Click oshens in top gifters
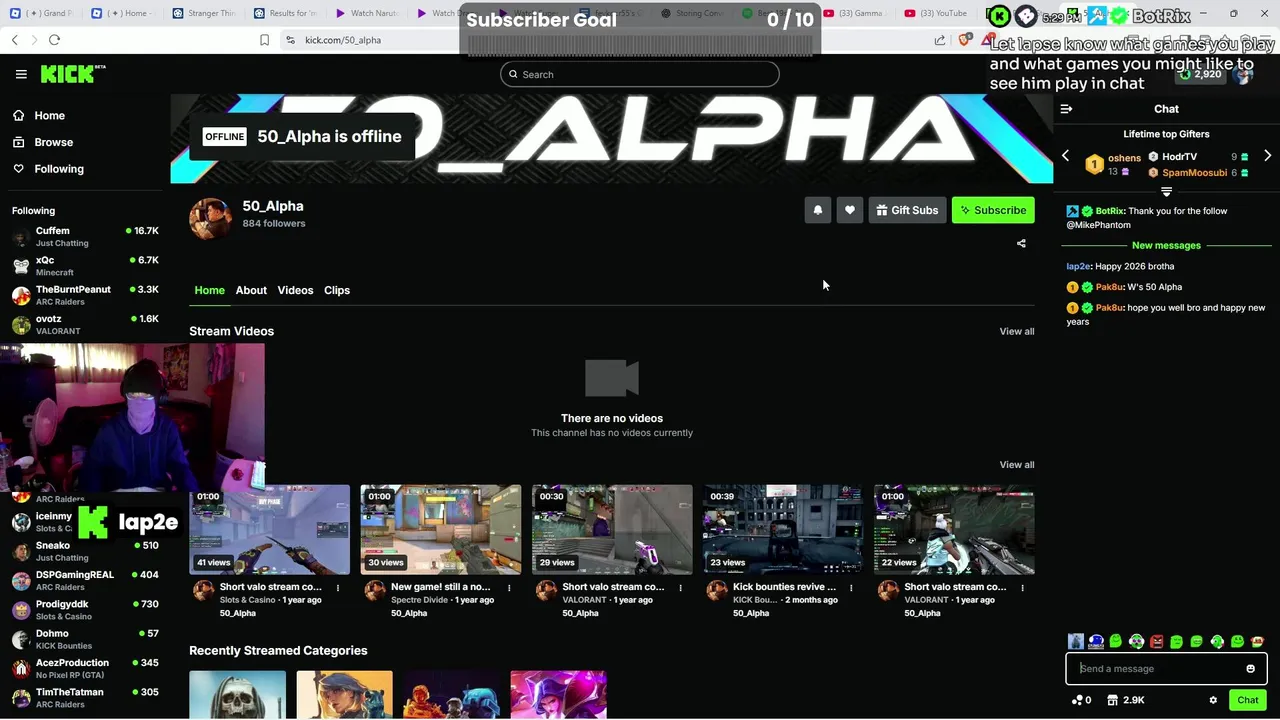This screenshot has width=1280, height=720. pyautogui.click(x=1124, y=158)
